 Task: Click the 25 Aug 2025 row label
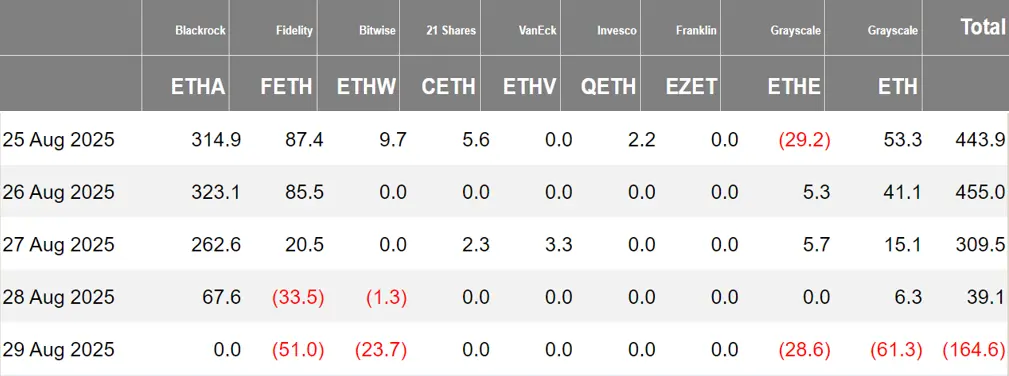[x=59, y=140]
